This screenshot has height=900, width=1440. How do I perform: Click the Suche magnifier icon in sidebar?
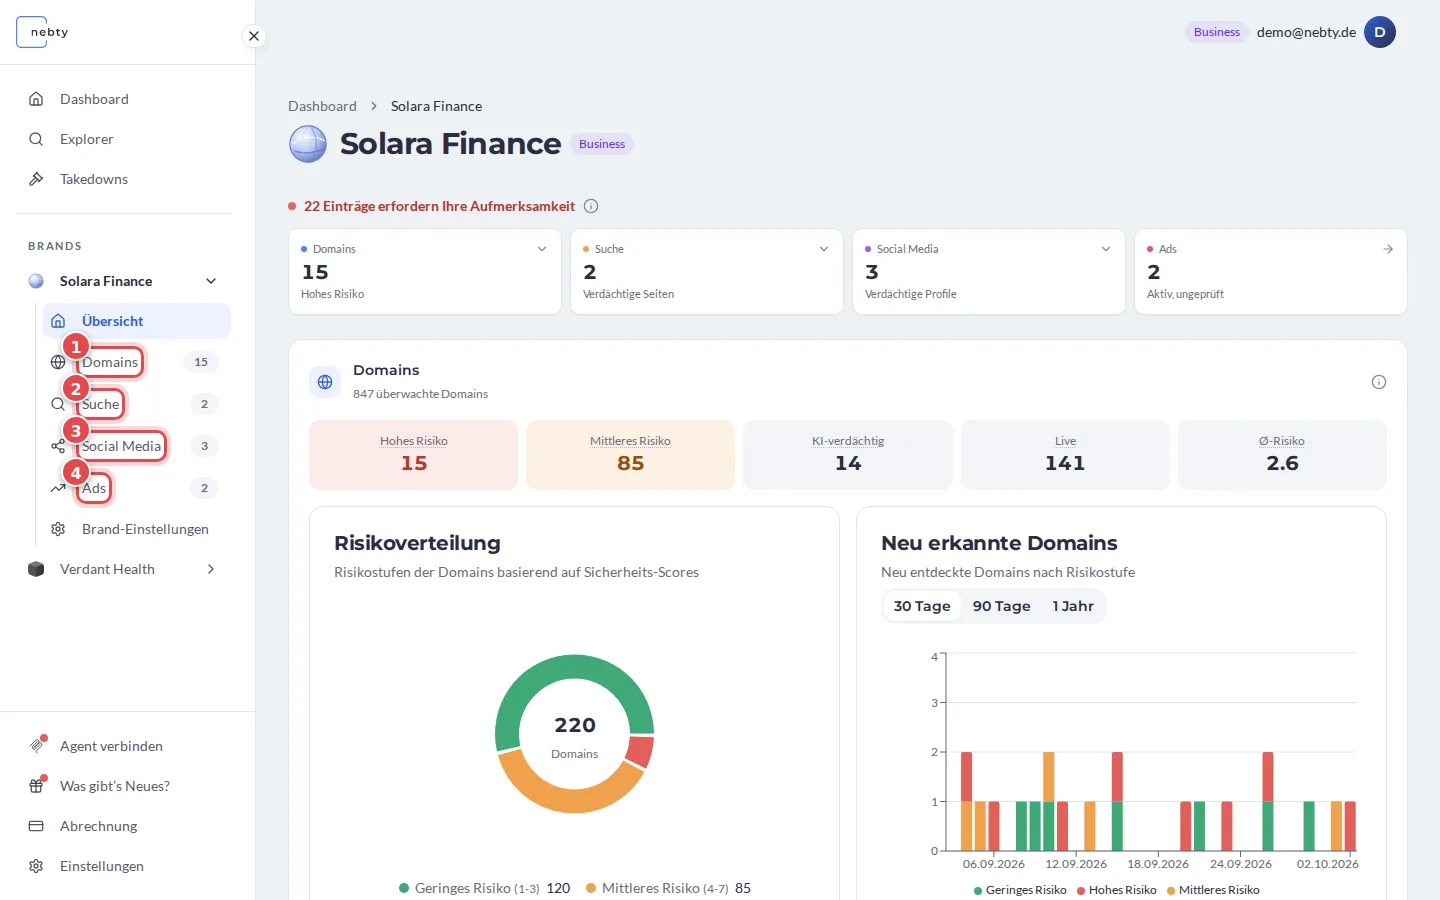click(x=58, y=404)
